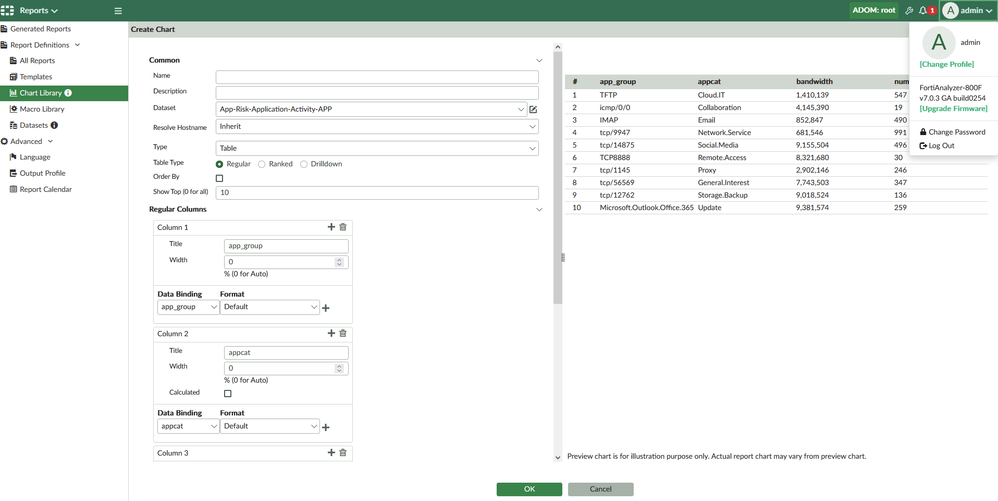Add a column using Column 1 plus icon
The height and width of the screenshot is (501, 998).
tap(331, 227)
